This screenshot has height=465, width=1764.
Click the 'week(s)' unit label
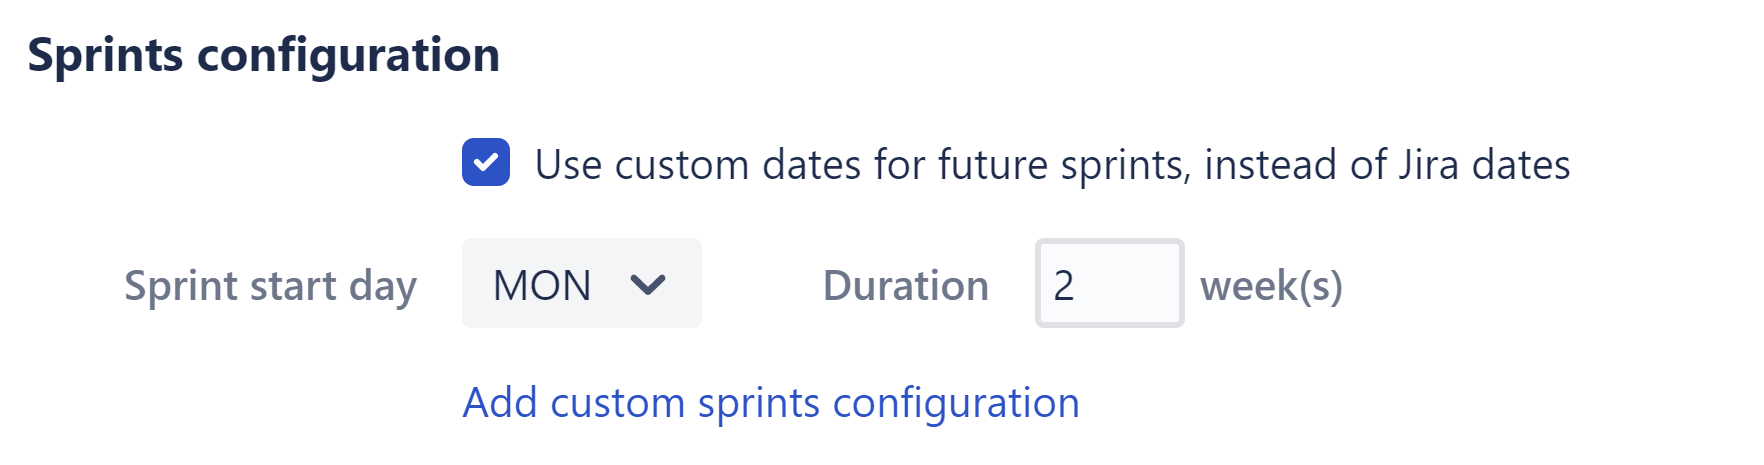[1271, 286]
